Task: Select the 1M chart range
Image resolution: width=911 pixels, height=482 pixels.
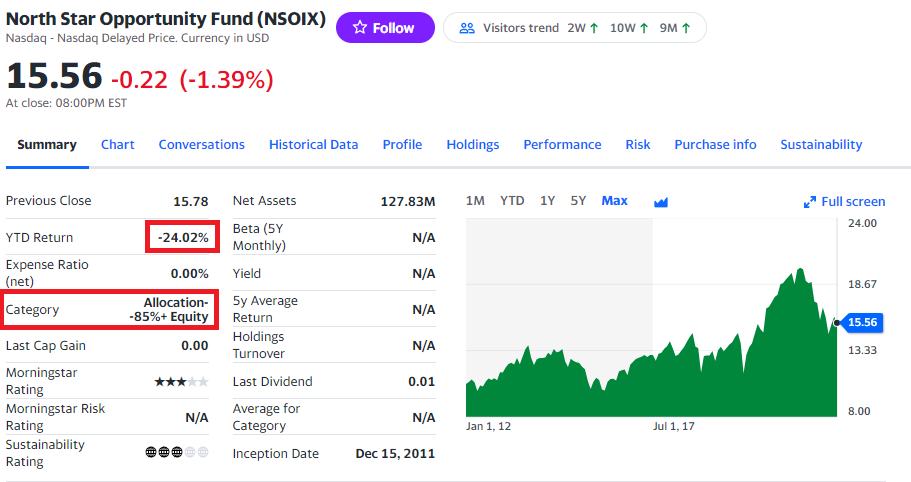Action: pyautogui.click(x=475, y=201)
